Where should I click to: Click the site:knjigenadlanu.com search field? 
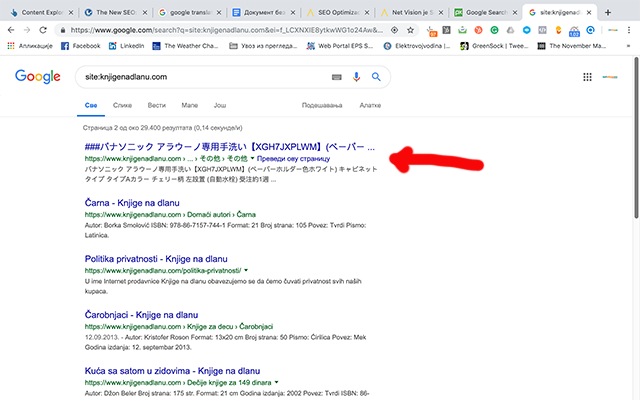click(200, 77)
